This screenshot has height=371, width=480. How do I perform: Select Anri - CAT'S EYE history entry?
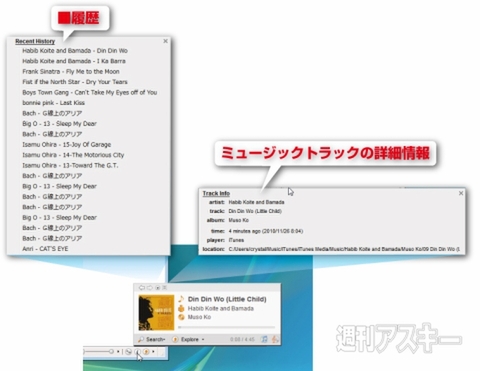[x=45, y=249]
